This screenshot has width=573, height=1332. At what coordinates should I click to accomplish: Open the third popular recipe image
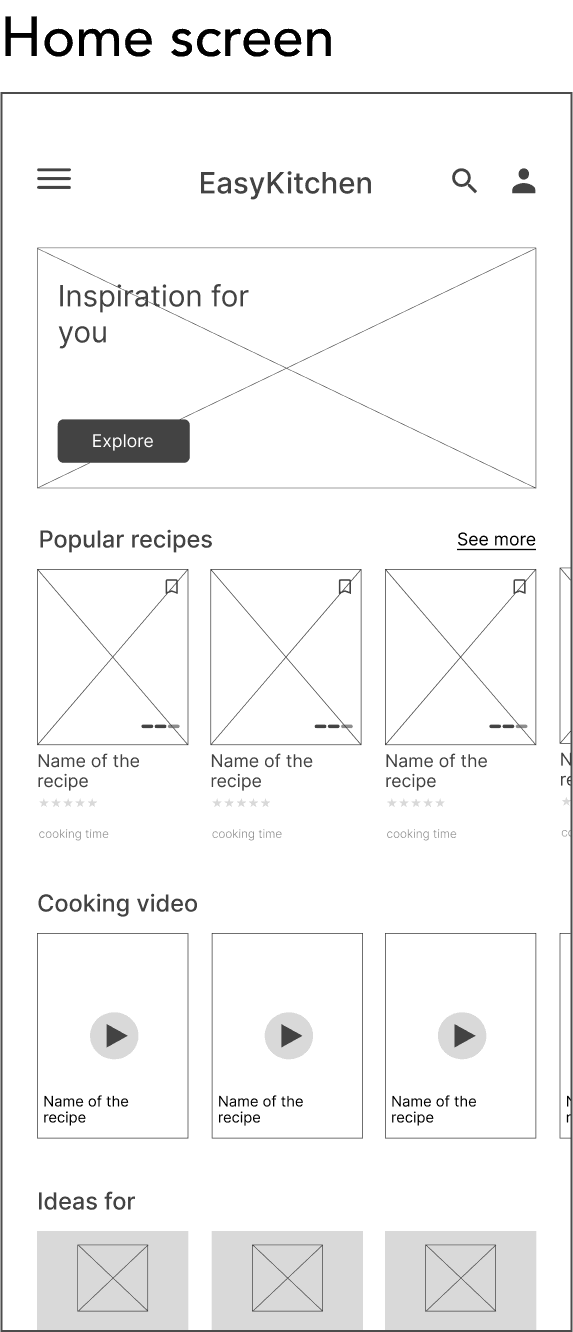coord(460,657)
